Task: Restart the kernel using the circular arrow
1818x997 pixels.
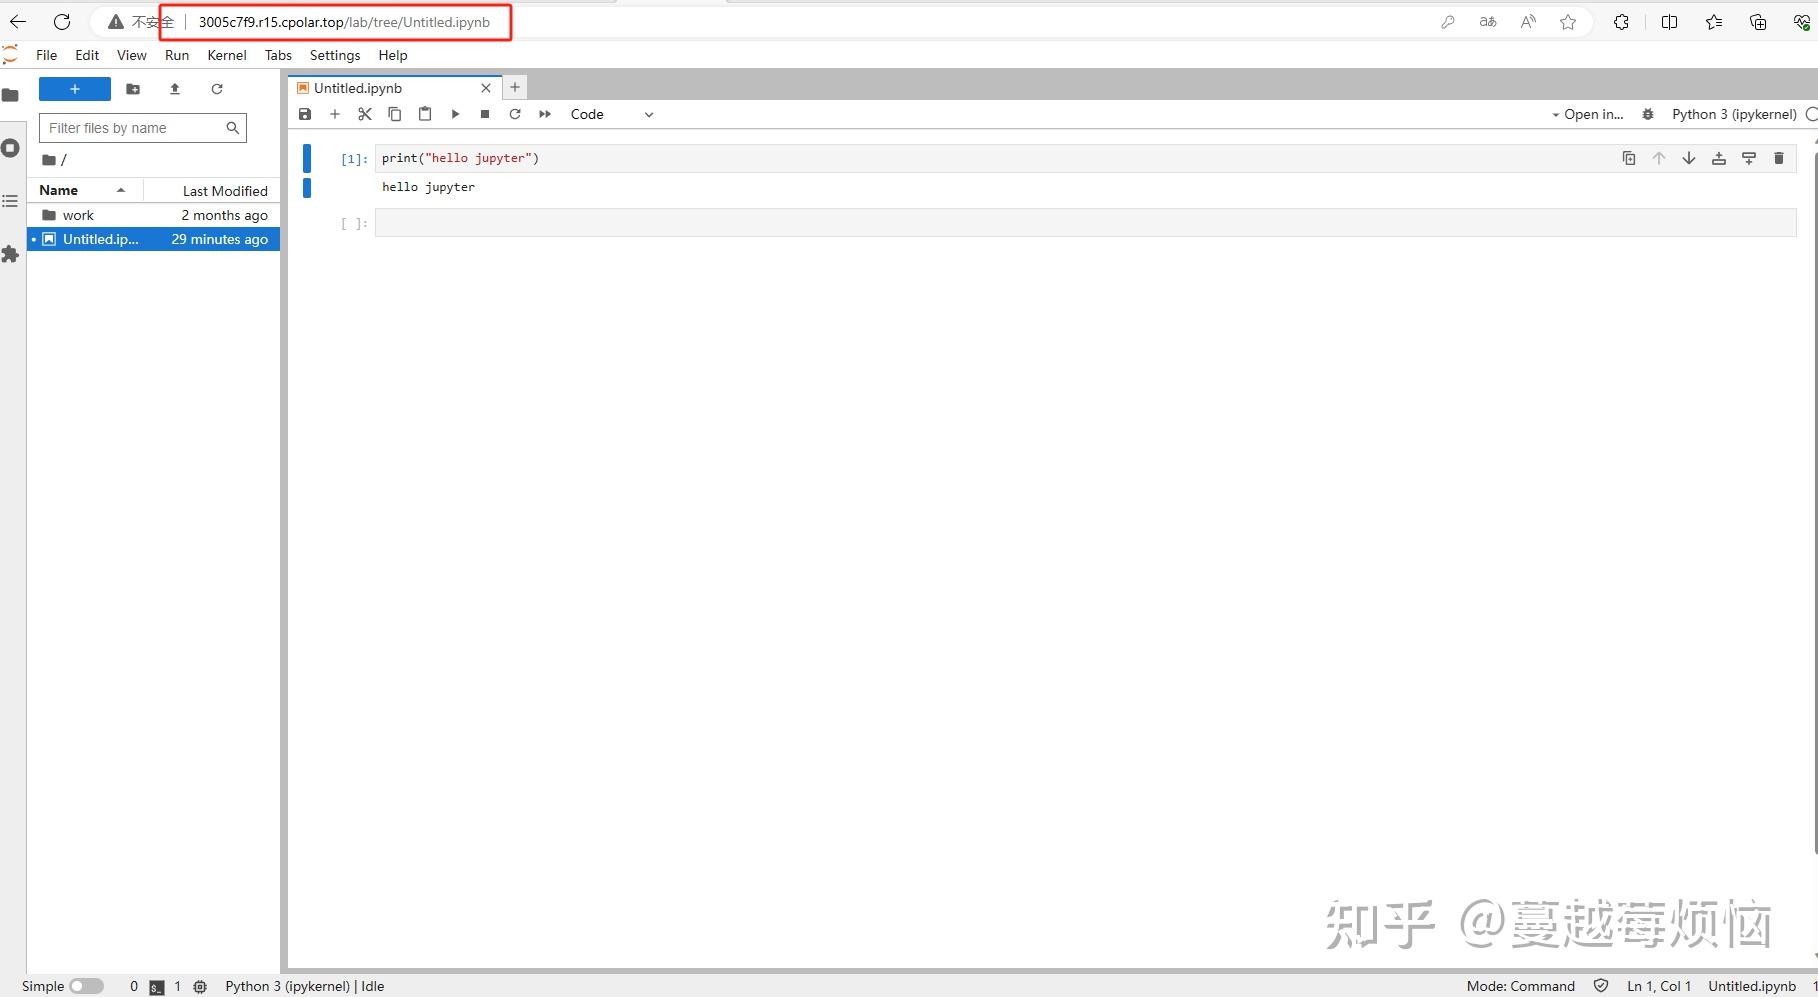Action: pyautogui.click(x=514, y=114)
